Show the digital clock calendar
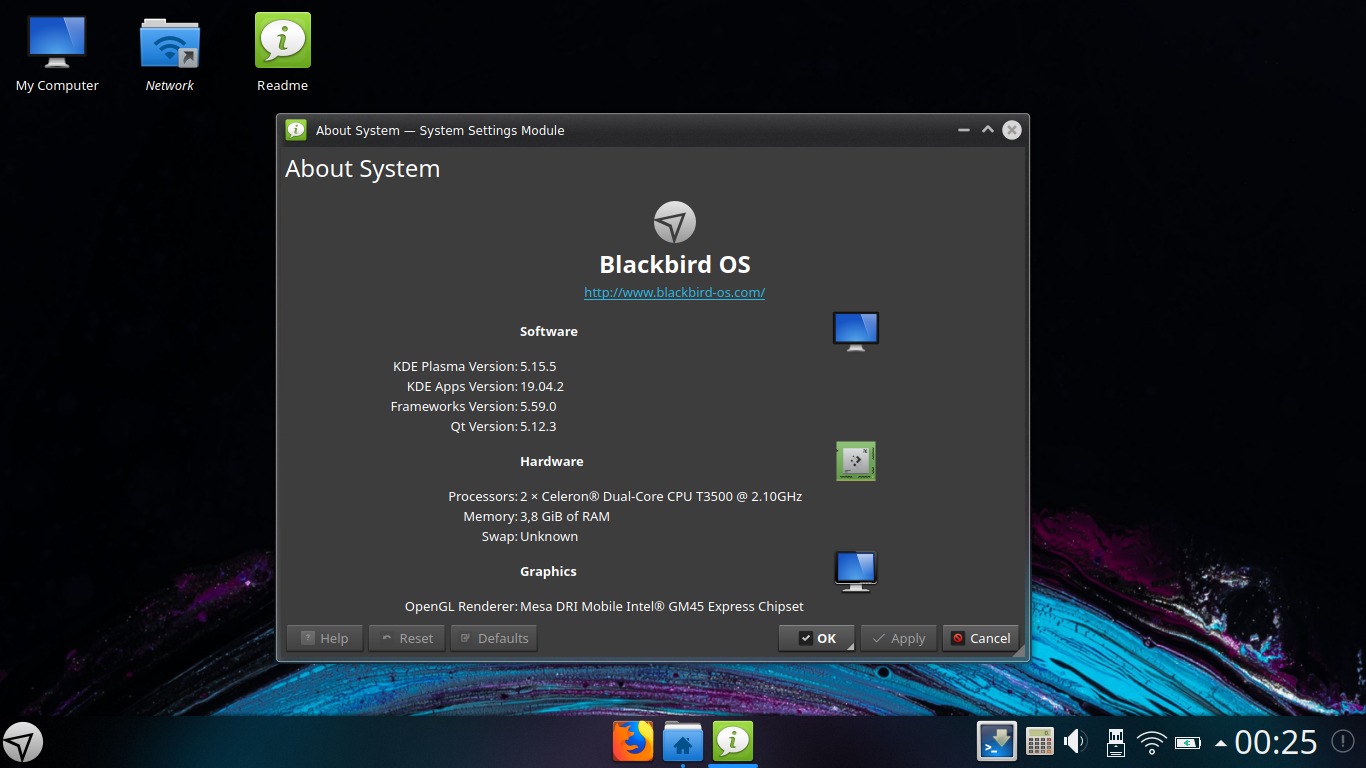Viewport: 1366px width, 768px height. tap(1276, 742)
